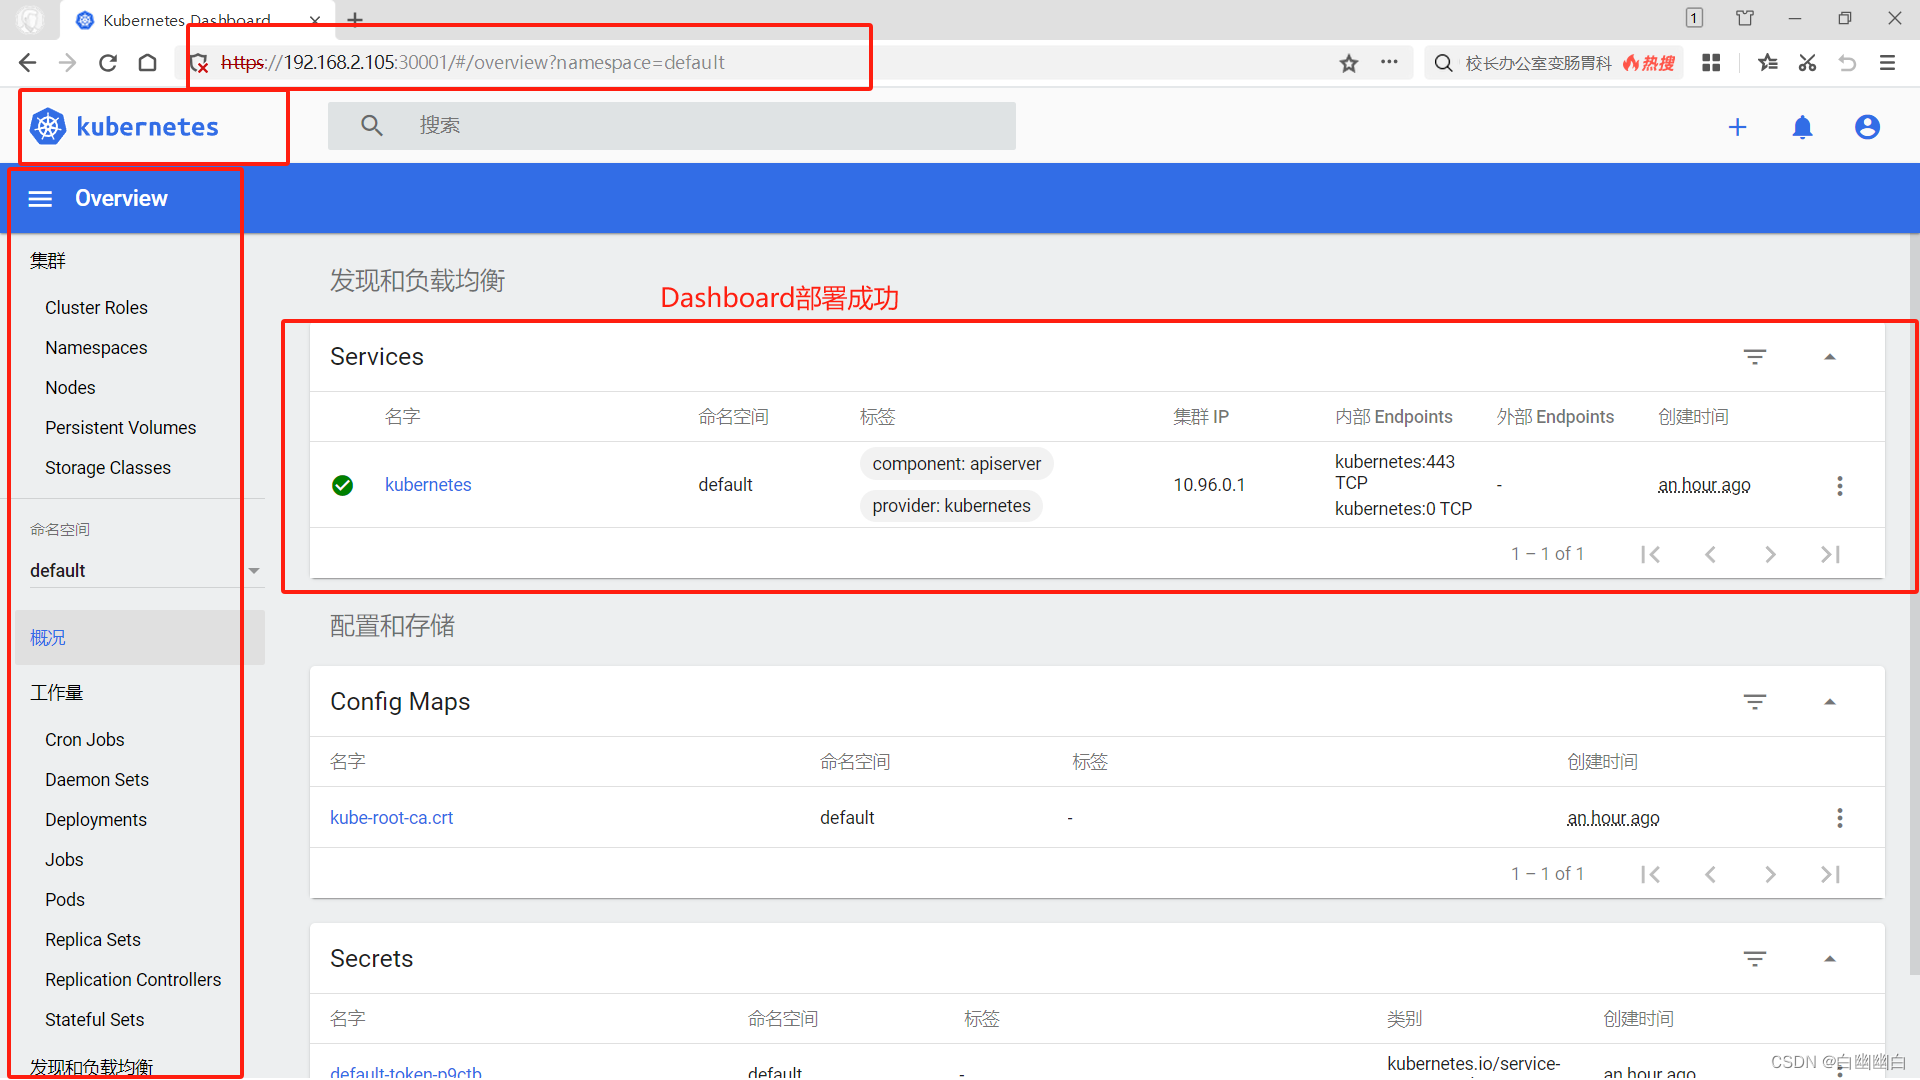Open the kubernetes service link
Screen dimensions: 1920x1080
click(427, 485)
